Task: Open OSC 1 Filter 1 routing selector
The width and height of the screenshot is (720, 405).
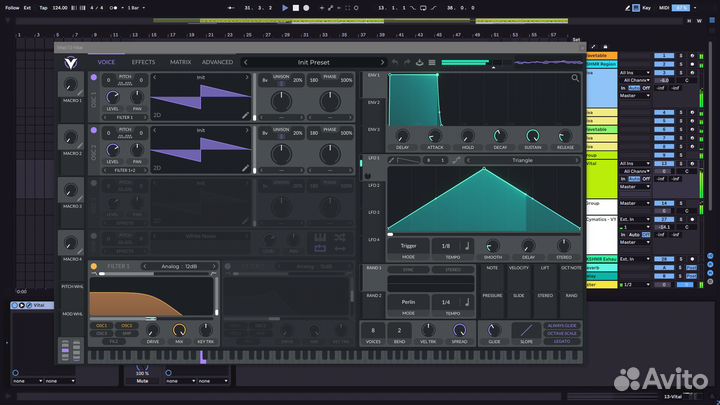Action: (x=124, y=118)
